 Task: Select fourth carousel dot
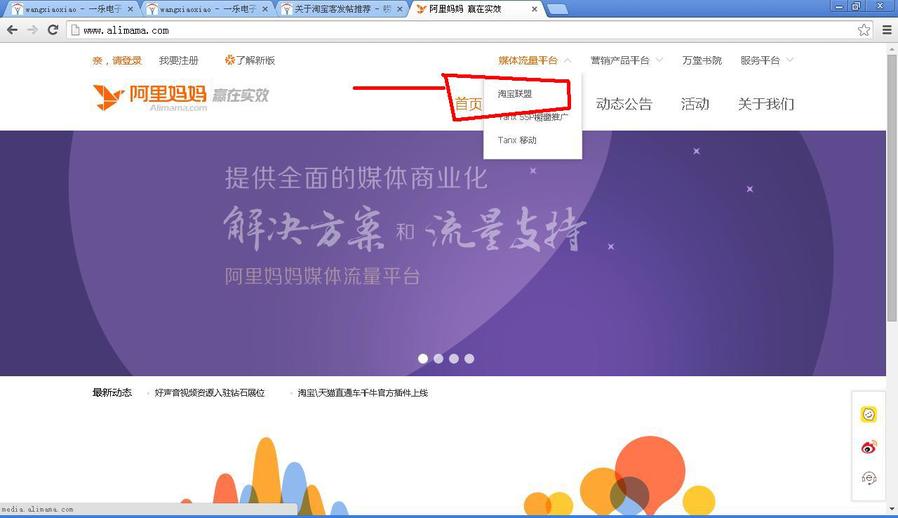[x=469, y=358]
